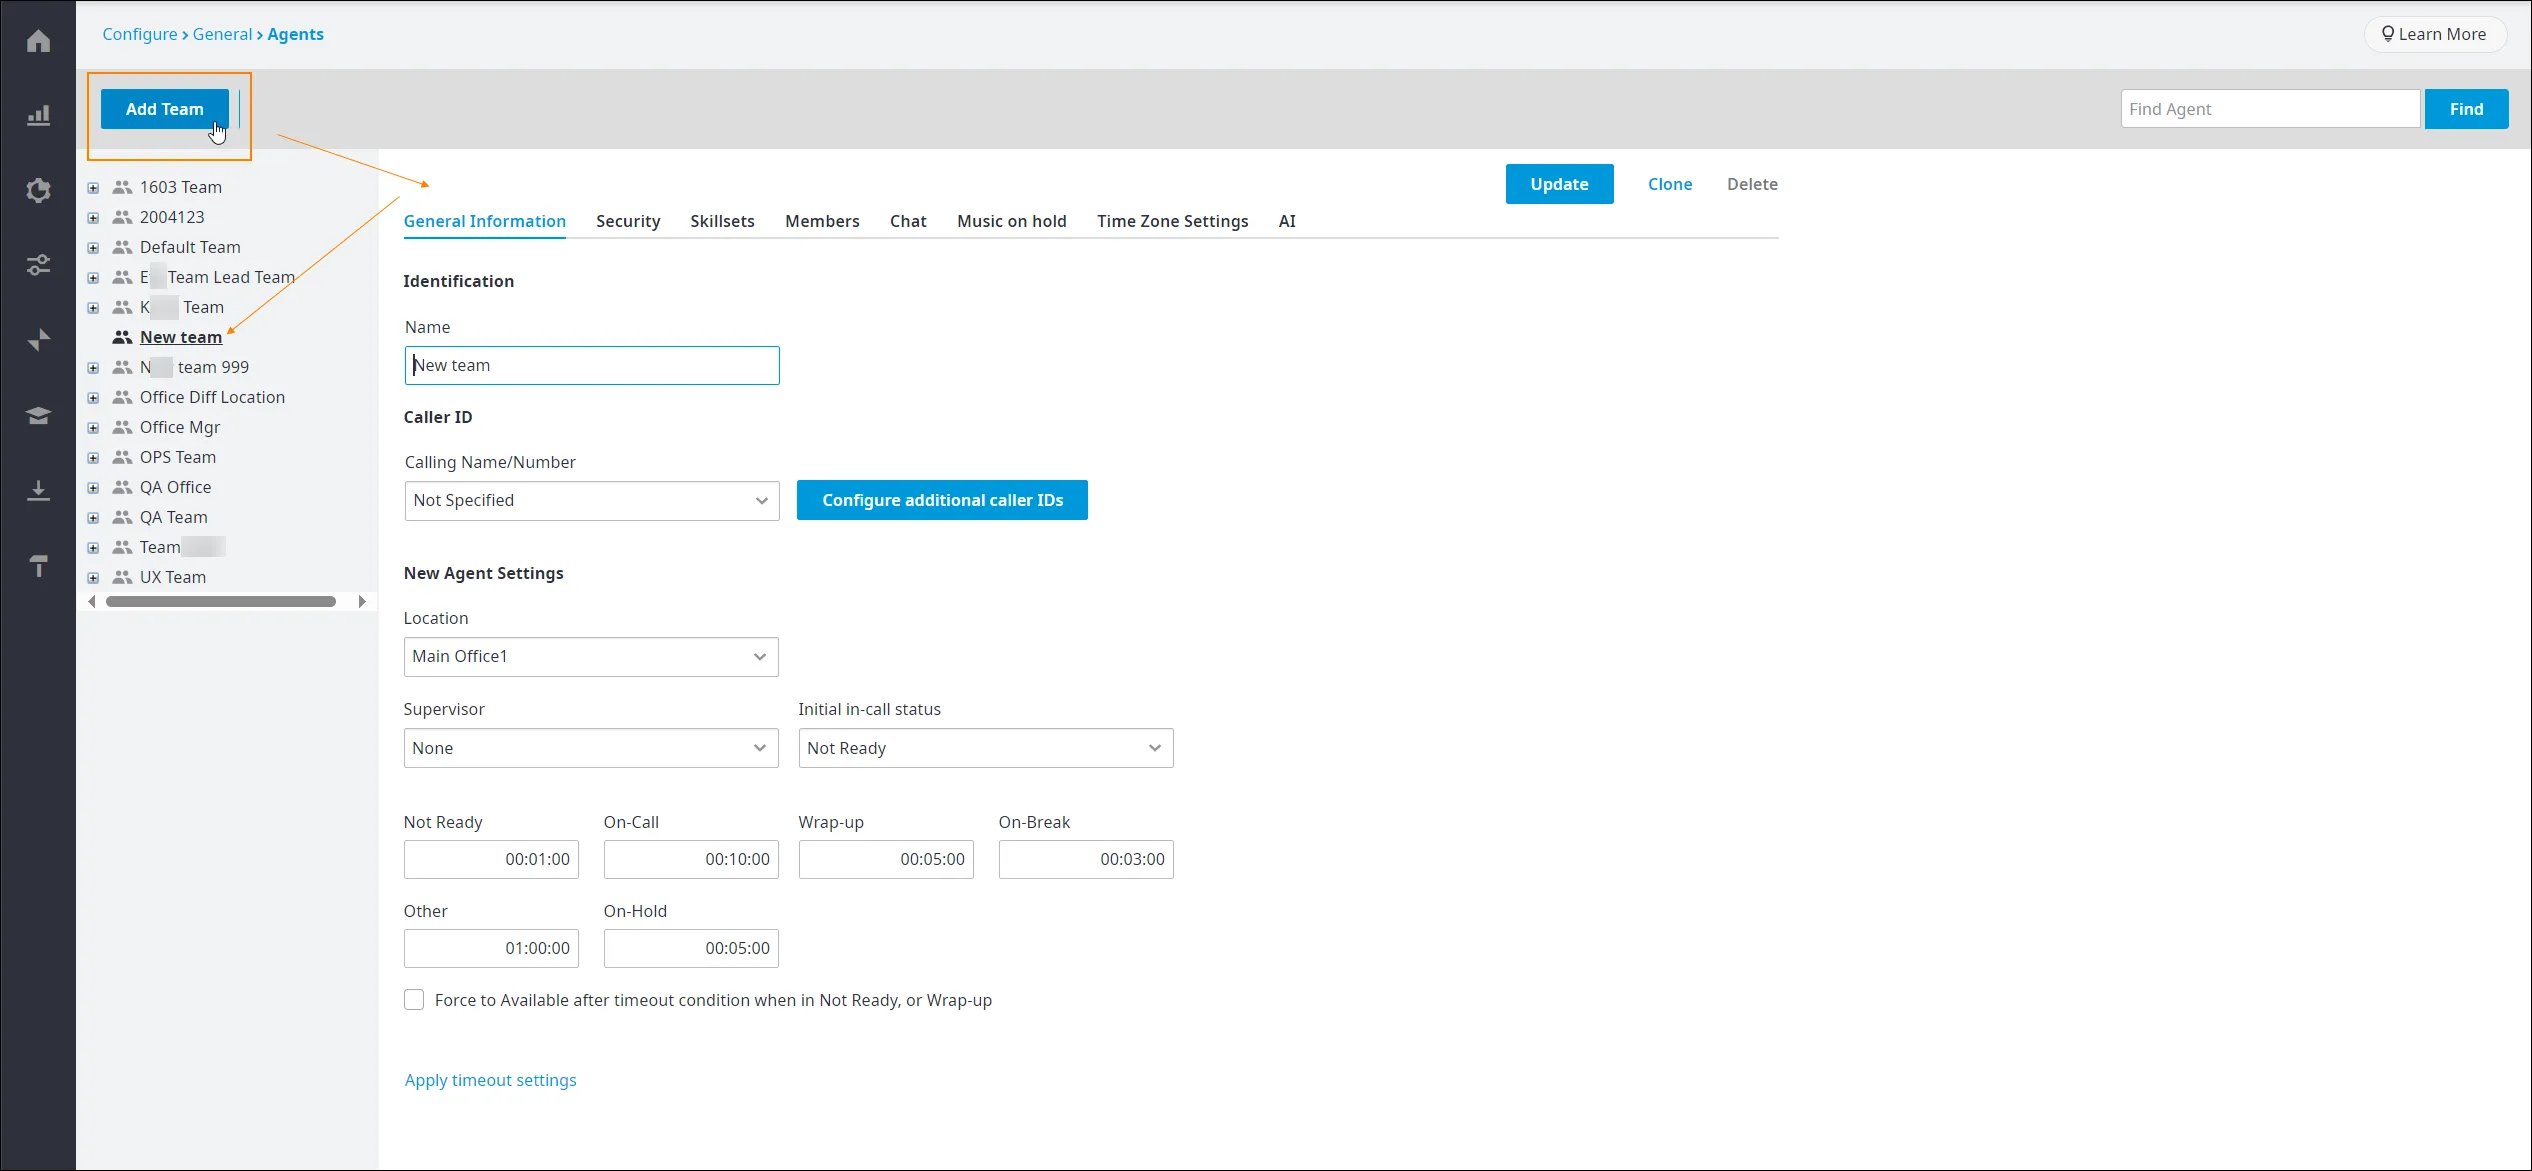Image resolution: width=2532 pixels, height=1171 pixels.
Task: Switch to the Skillsets tab
Action: 722,221
